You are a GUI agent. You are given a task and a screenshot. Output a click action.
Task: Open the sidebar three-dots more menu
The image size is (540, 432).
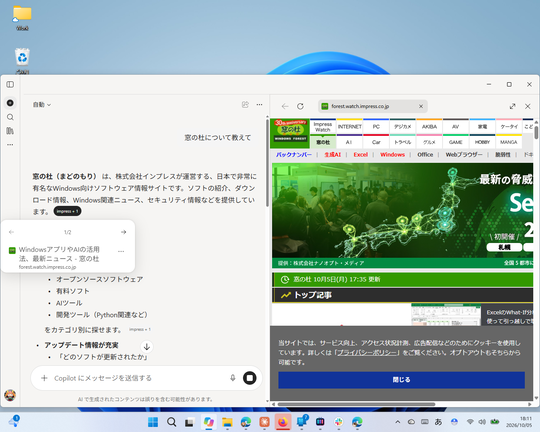pyautogui.click(x=10, y=145)
